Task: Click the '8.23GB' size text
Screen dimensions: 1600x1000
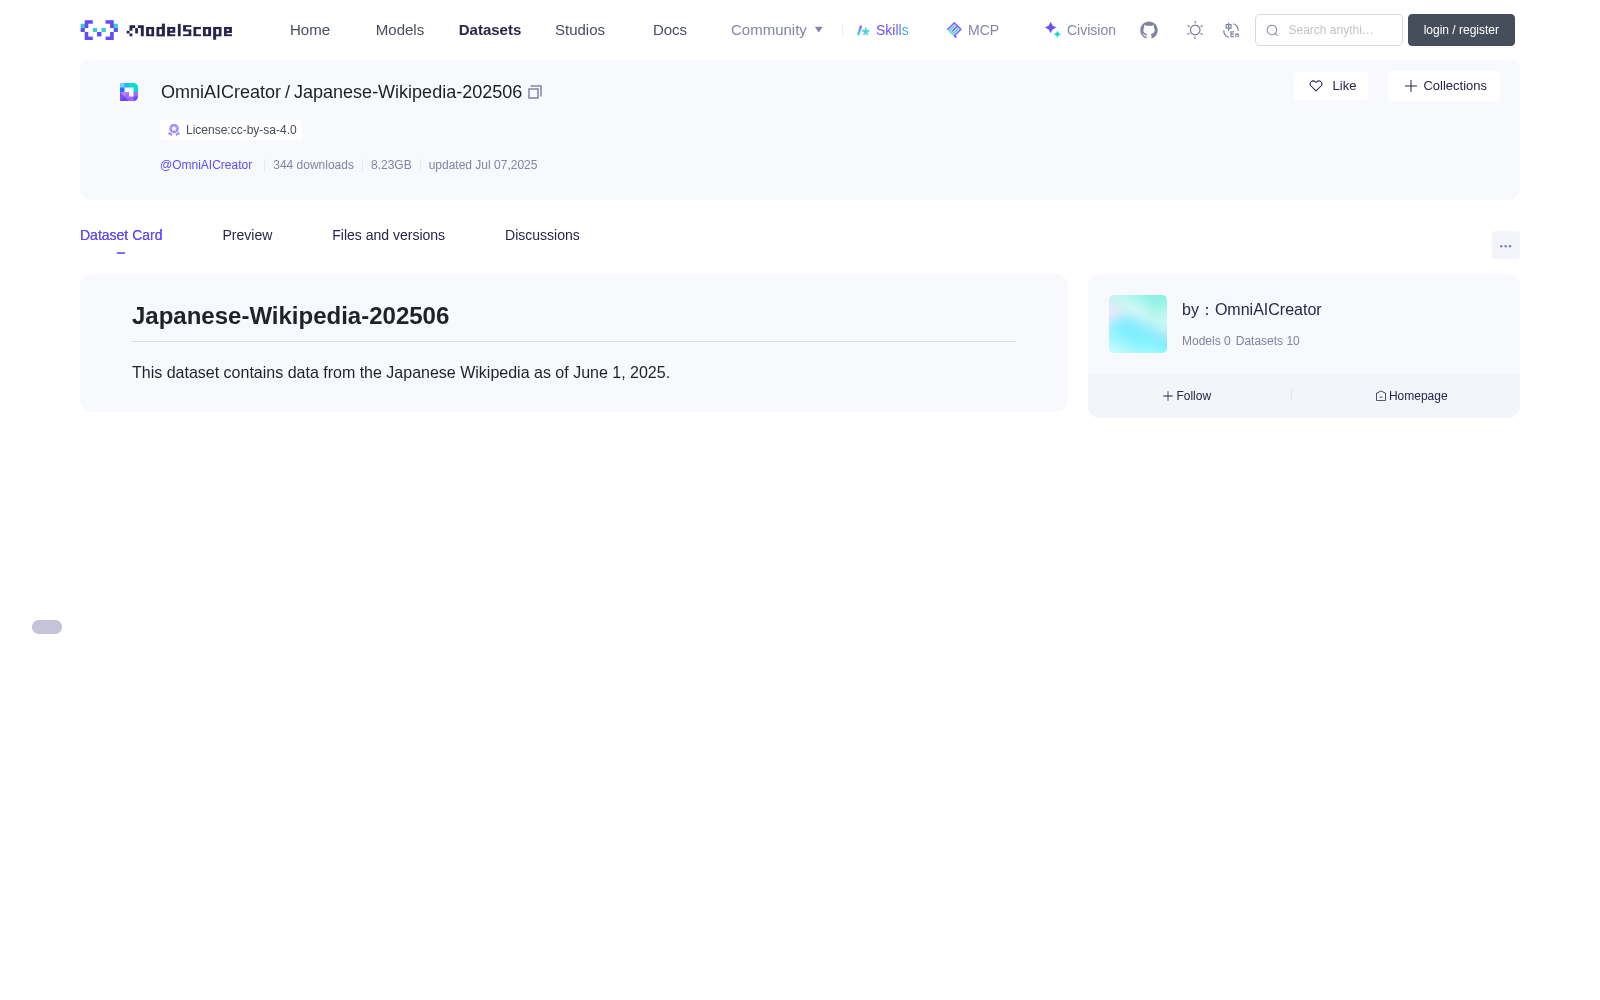Action: point(391,165)
